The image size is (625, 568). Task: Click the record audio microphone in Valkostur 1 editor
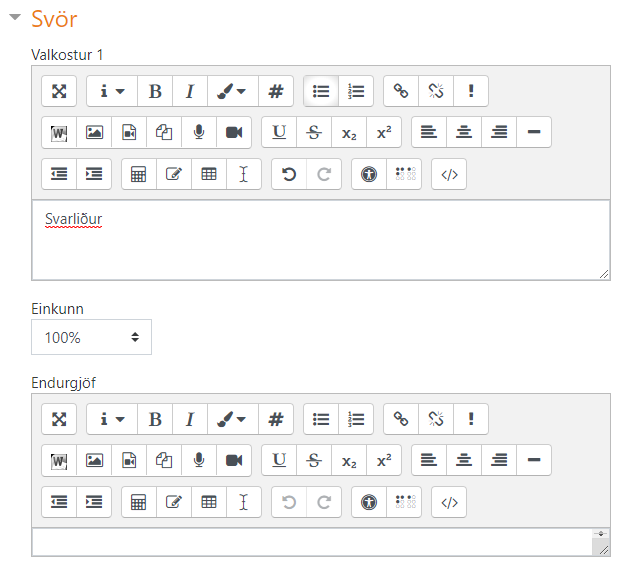point(199,132)
